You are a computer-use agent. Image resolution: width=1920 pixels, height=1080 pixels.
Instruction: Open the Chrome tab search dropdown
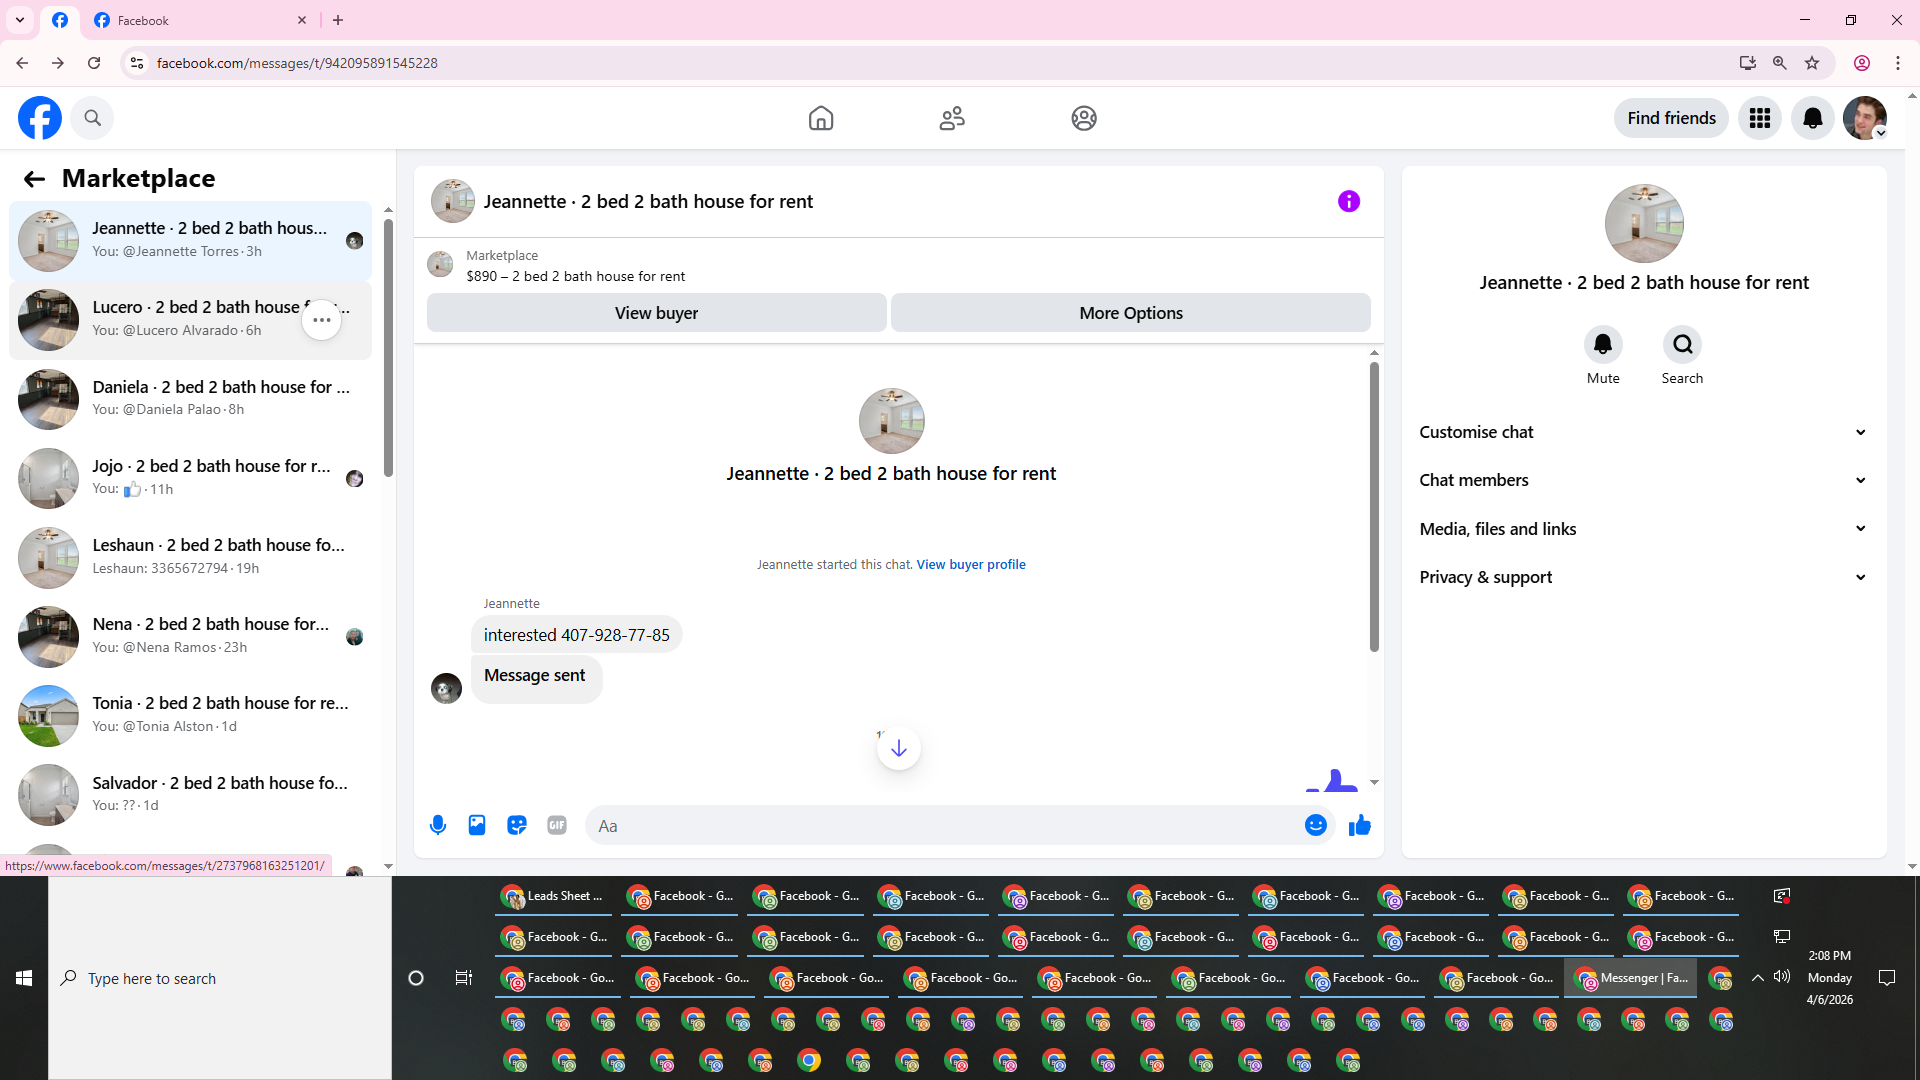20,20
